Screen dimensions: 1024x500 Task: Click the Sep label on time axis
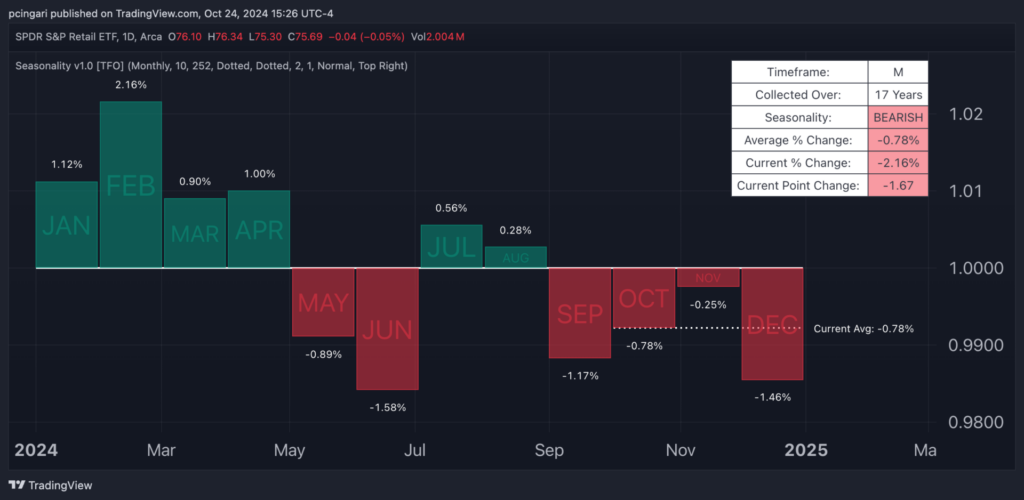click(x=548, y=450)
